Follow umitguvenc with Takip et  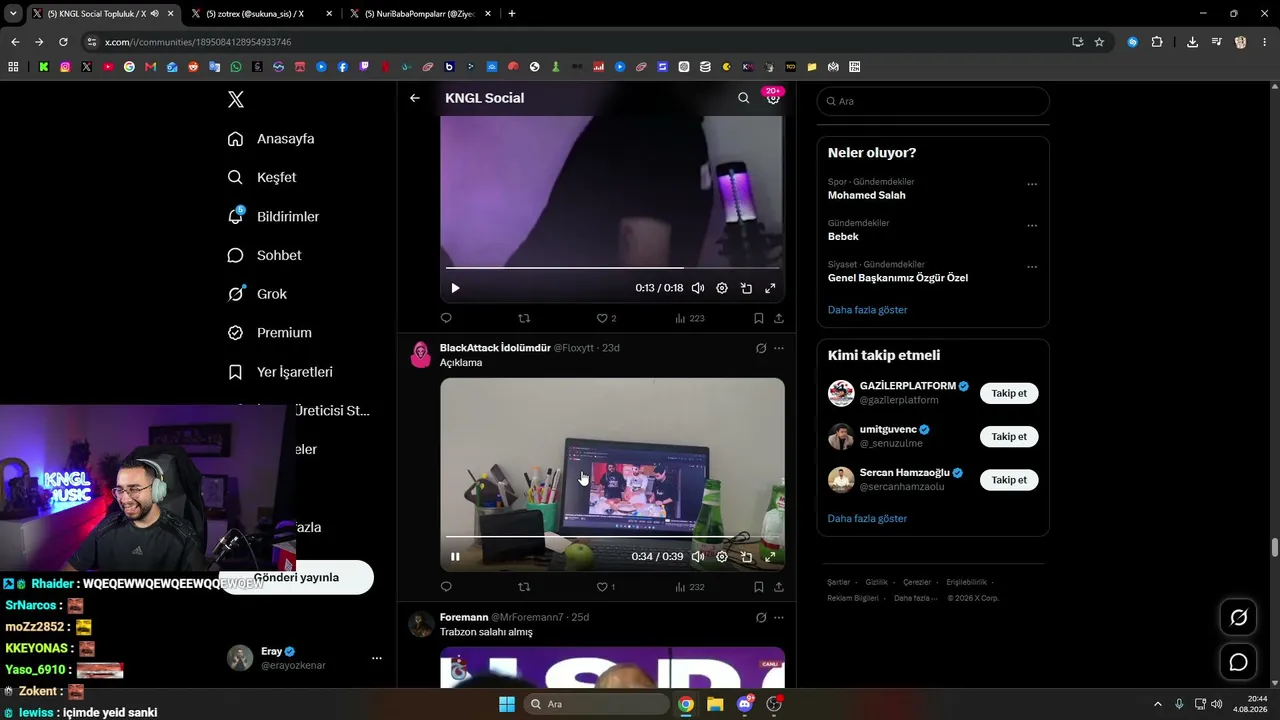click(1009, 436)
